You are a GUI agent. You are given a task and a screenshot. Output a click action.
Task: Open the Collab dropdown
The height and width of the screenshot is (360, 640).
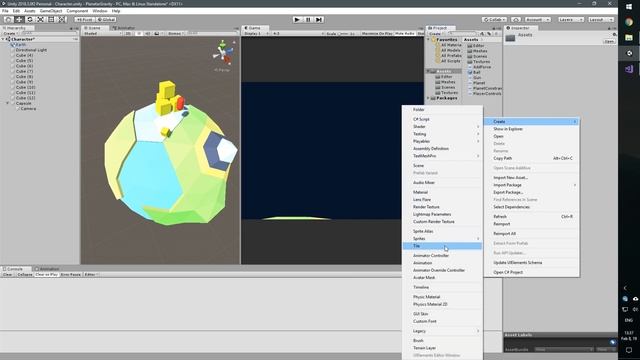pyautogui.click(x=494, y=20)
